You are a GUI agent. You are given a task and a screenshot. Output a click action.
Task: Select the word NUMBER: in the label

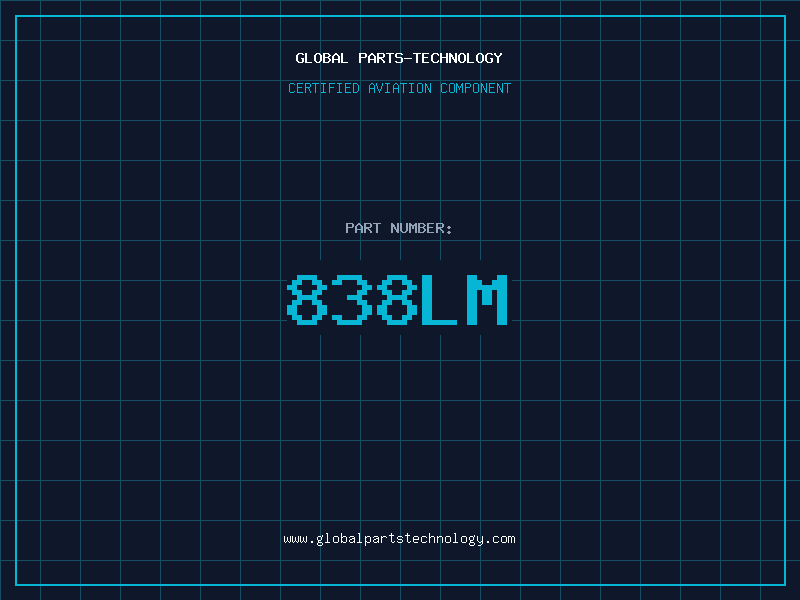(x=421, y=228)
